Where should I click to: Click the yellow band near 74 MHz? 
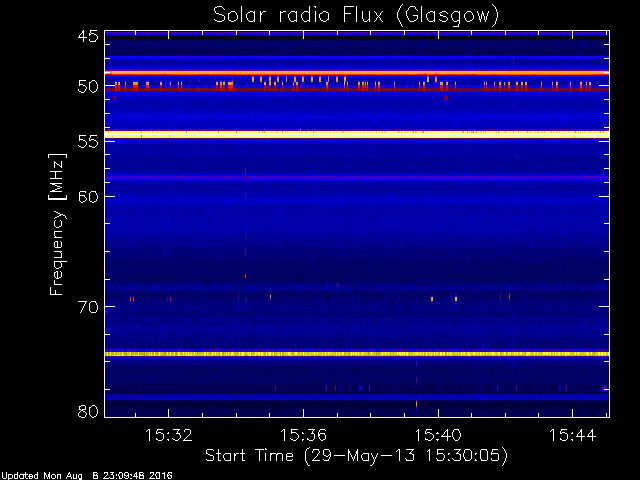click(x=357, y=354)
